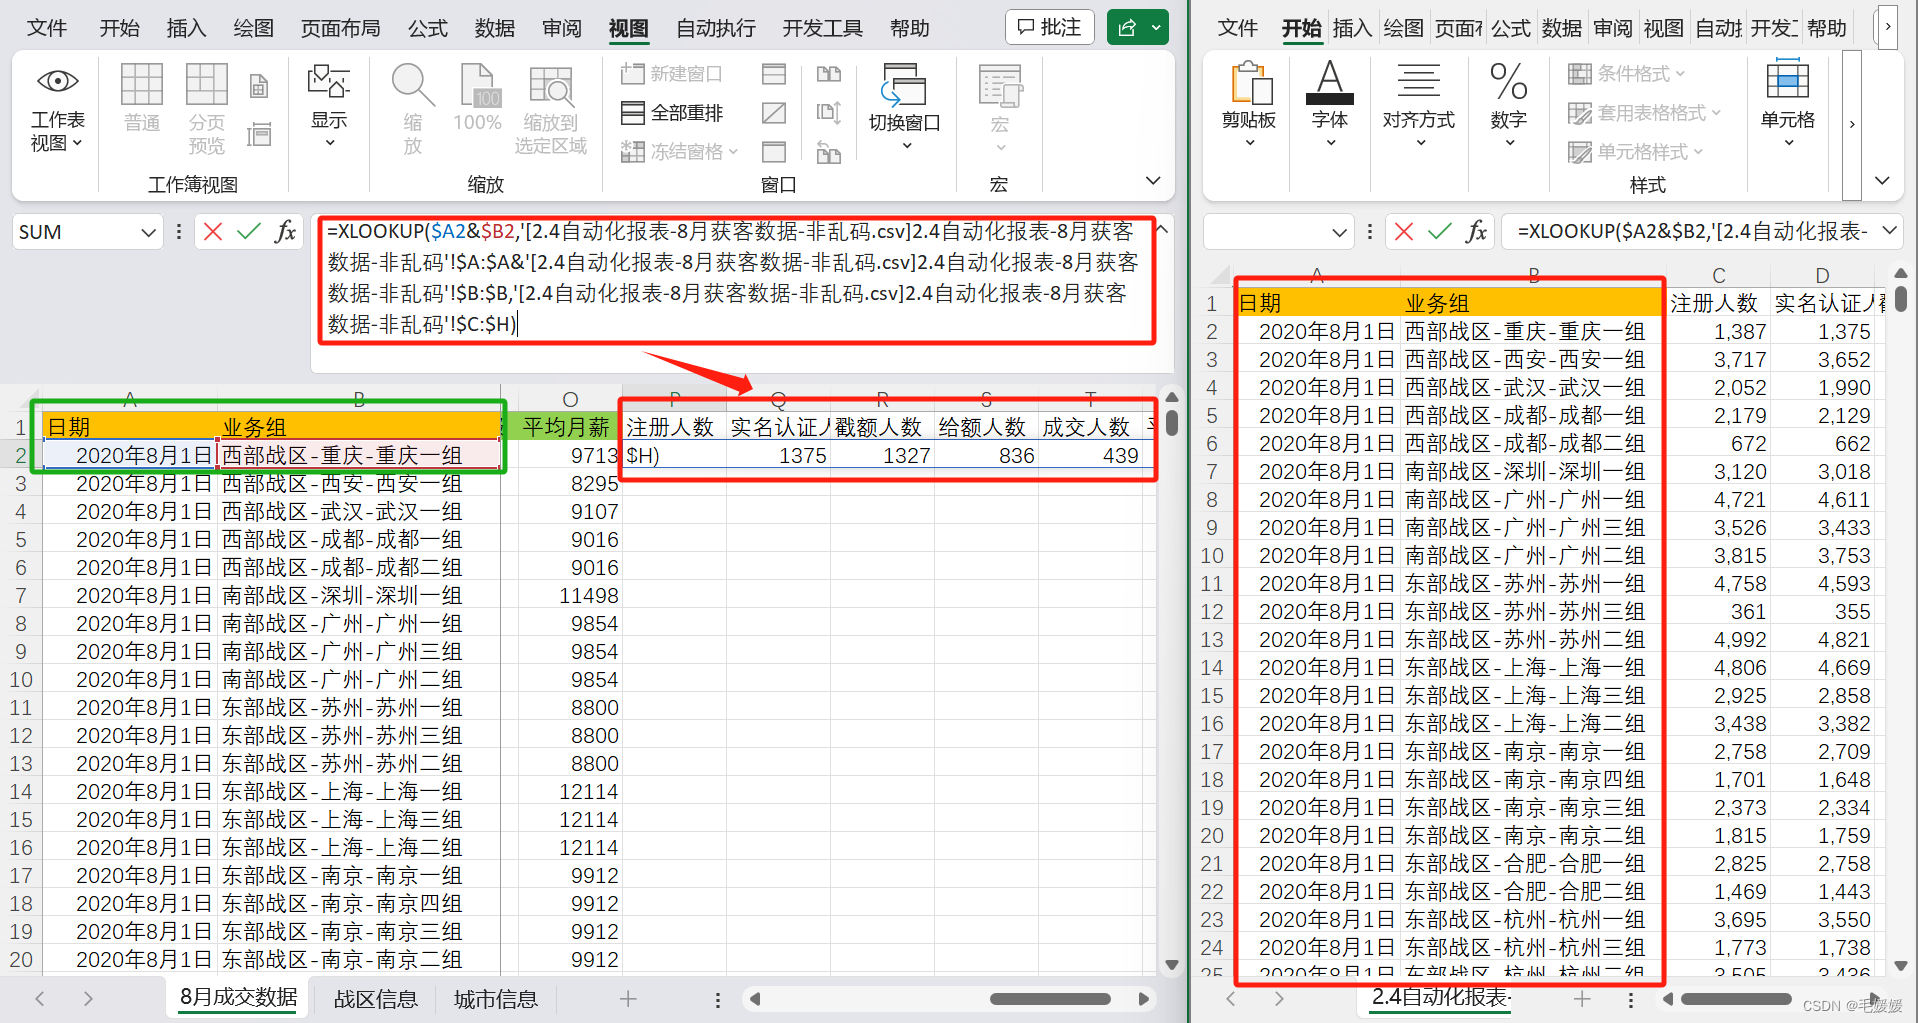Viewport: 1918px width, 1023px height.
Task: Confirm formula entry in right window
Action: point(1440,232)
